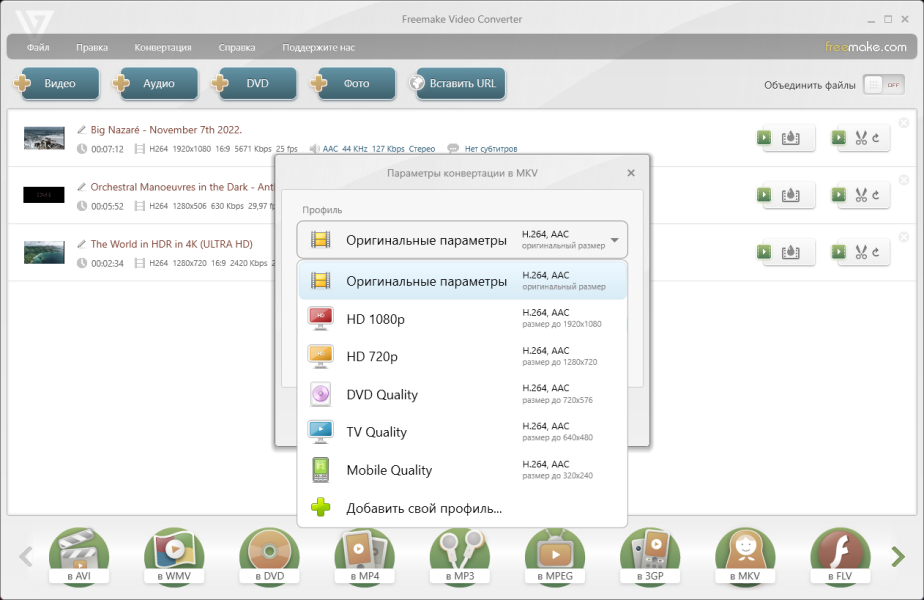
Task: Convert to FLV format
Action: tap(840, 556)
